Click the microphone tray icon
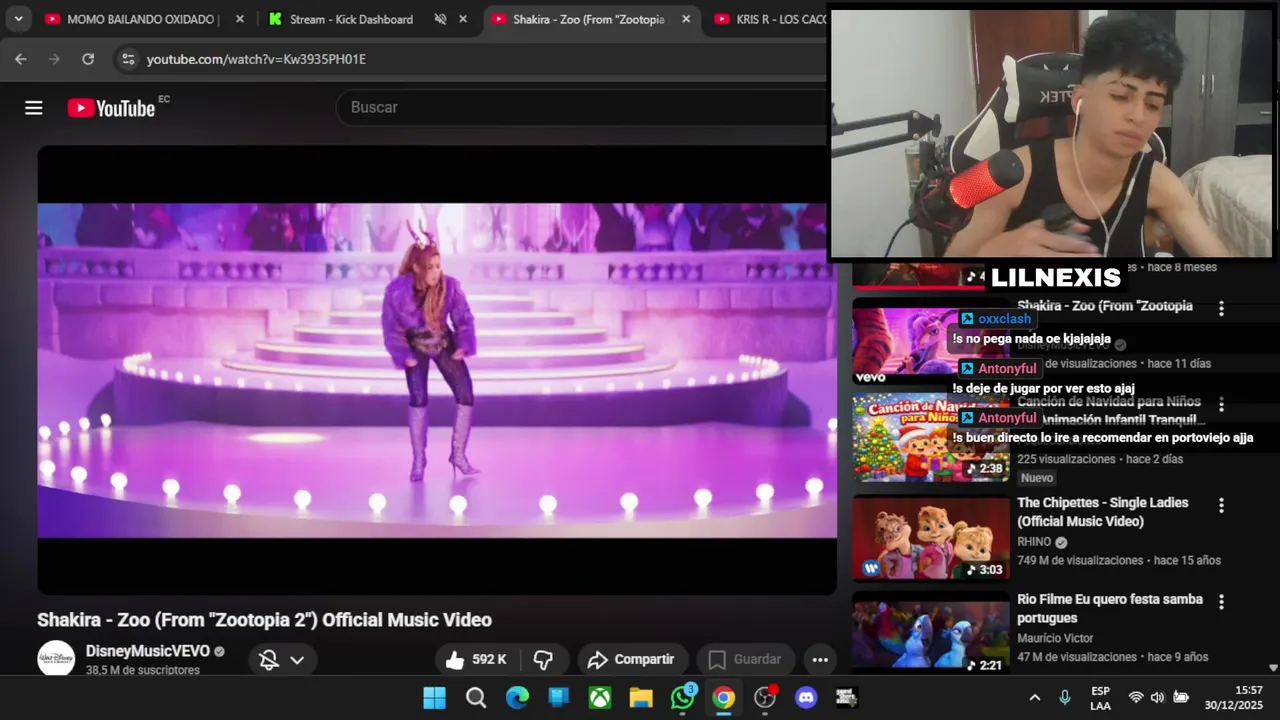 (x=1065, y=698)
